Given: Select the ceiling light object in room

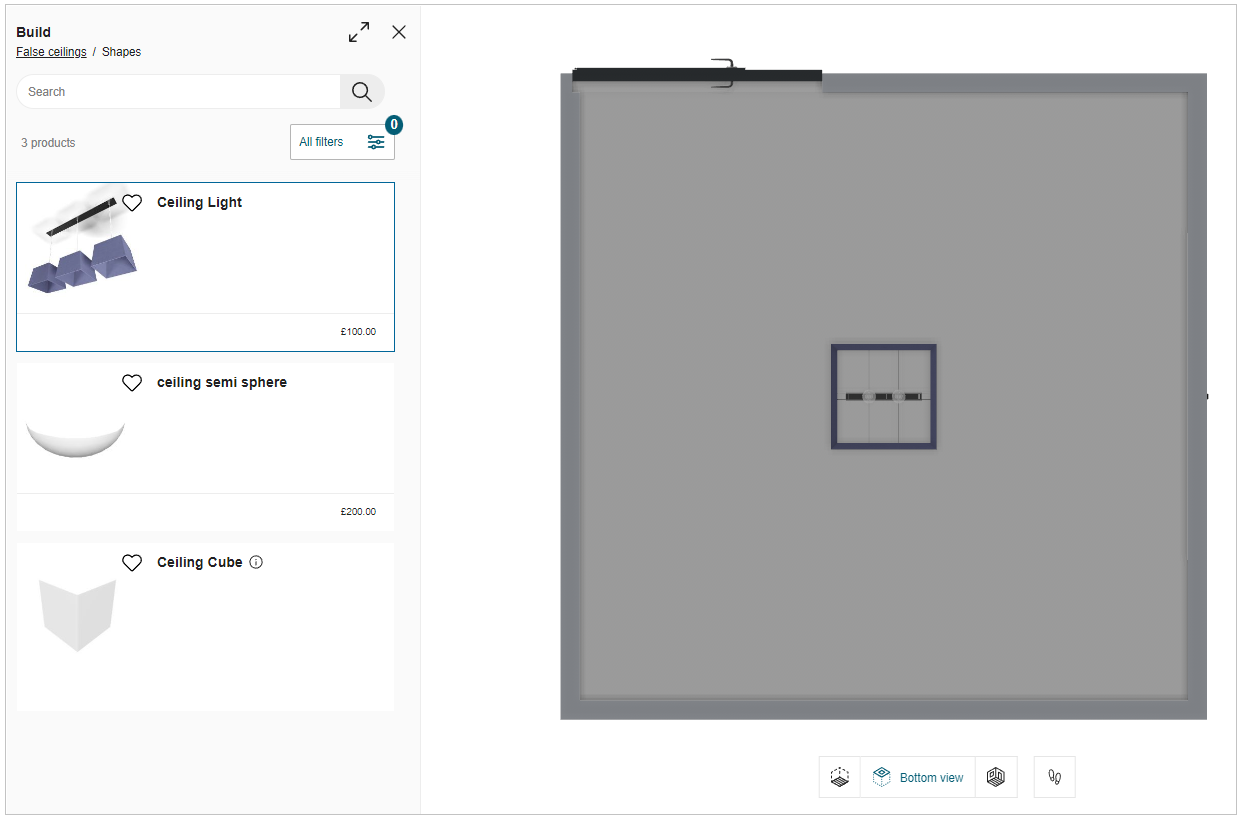Looking at the screenshot, I should (x=883, y=397).
